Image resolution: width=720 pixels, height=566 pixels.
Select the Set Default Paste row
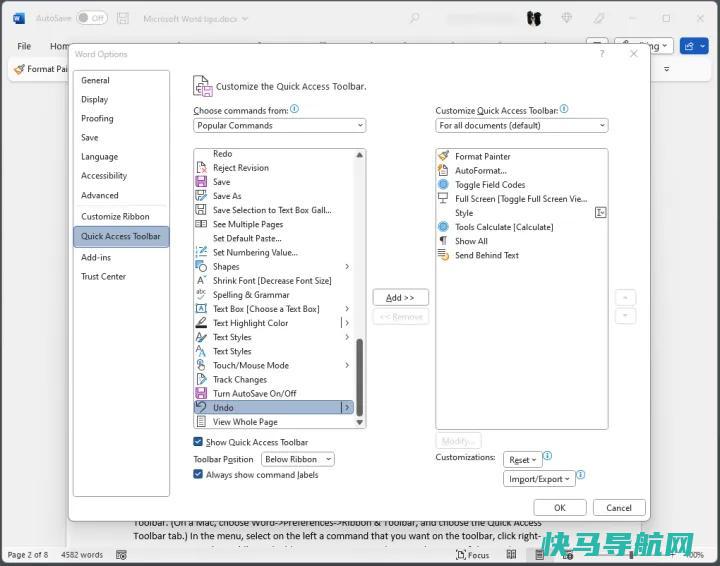pos(274,238)
